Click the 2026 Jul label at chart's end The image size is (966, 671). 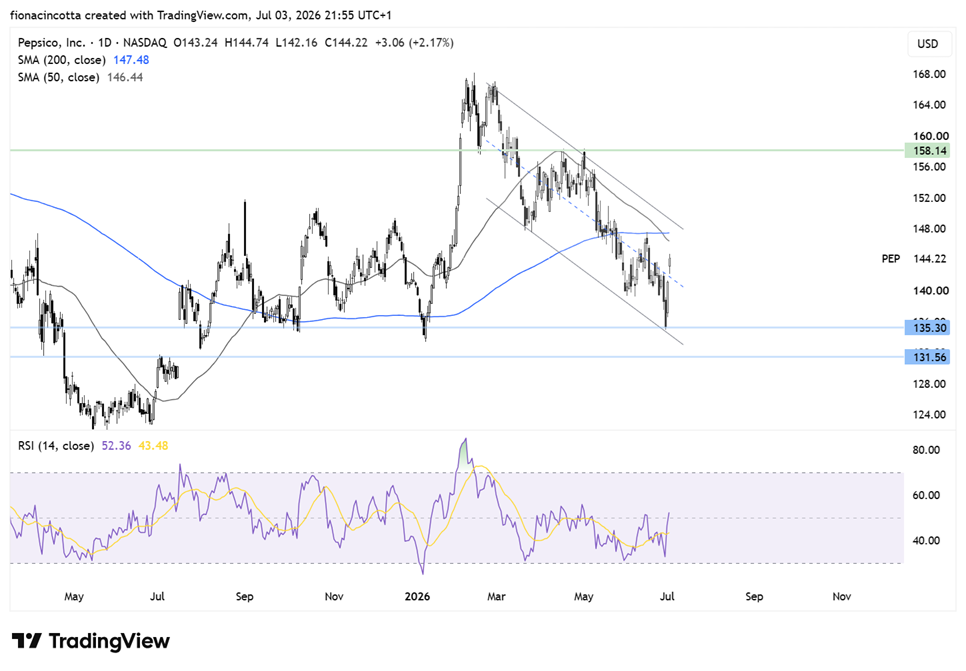tap(667, 596)
